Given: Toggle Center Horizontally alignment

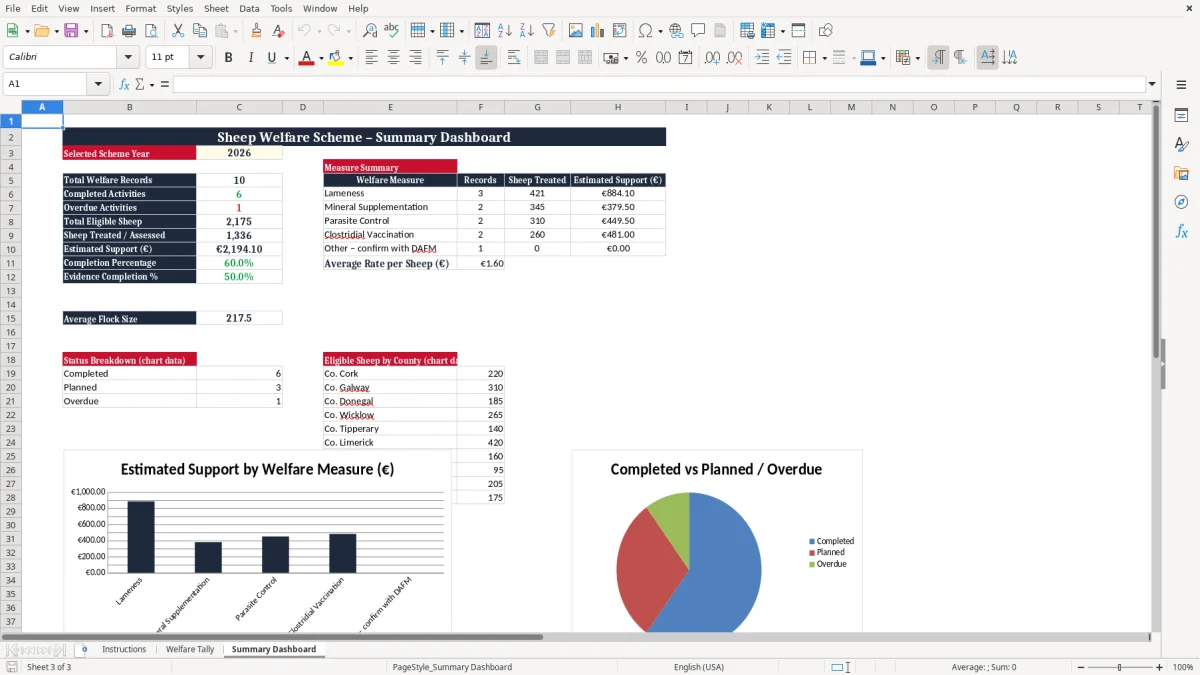Looking at the screenshot, I should (394, 58).
